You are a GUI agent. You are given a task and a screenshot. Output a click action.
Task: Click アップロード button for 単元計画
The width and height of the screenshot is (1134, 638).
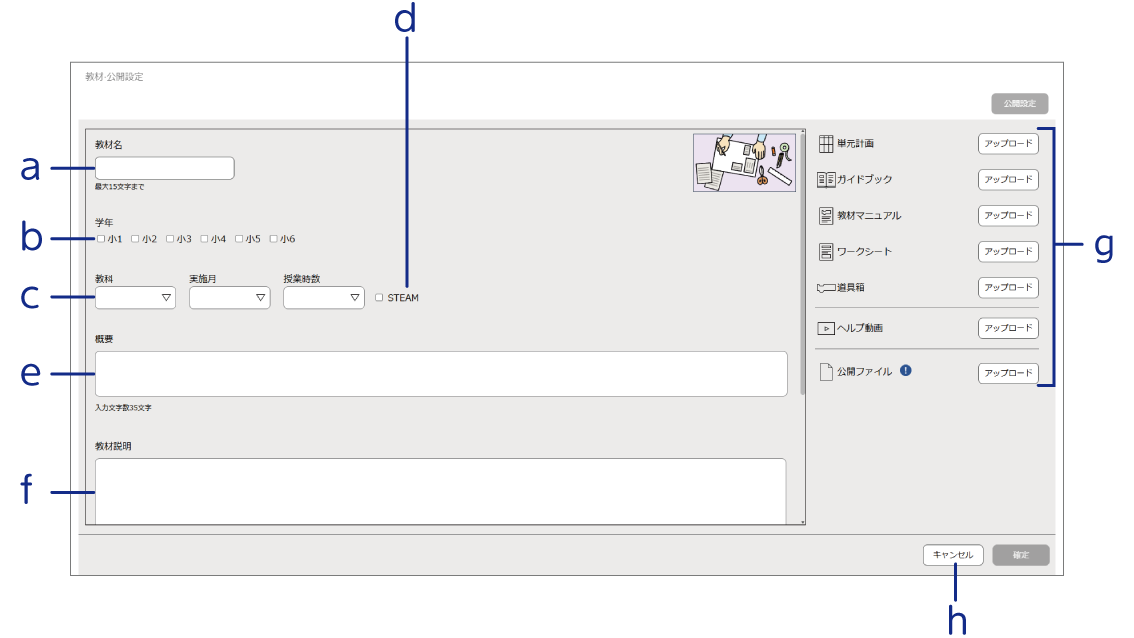[x=1007, y=144]
